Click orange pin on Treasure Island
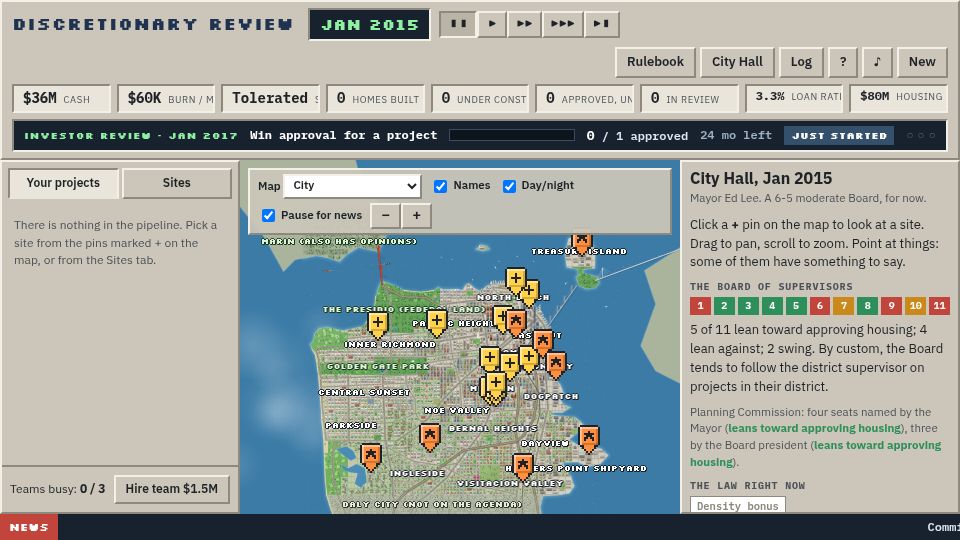 coord(582,241)
